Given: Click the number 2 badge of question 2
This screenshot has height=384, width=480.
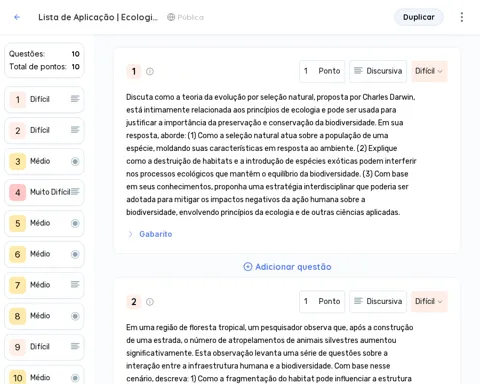Looking at the screenshot, I should coord(134,302).
